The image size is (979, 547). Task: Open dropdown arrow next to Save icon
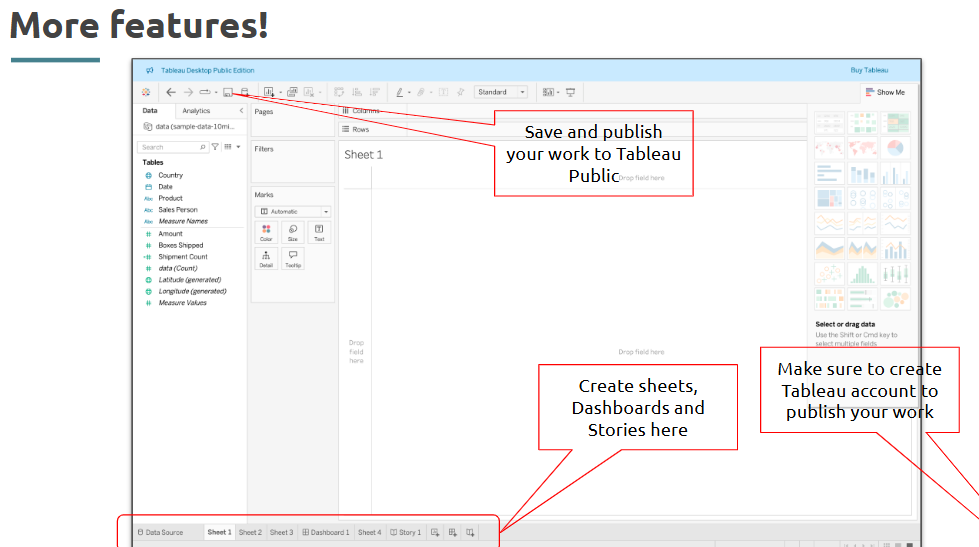(216, 92)
